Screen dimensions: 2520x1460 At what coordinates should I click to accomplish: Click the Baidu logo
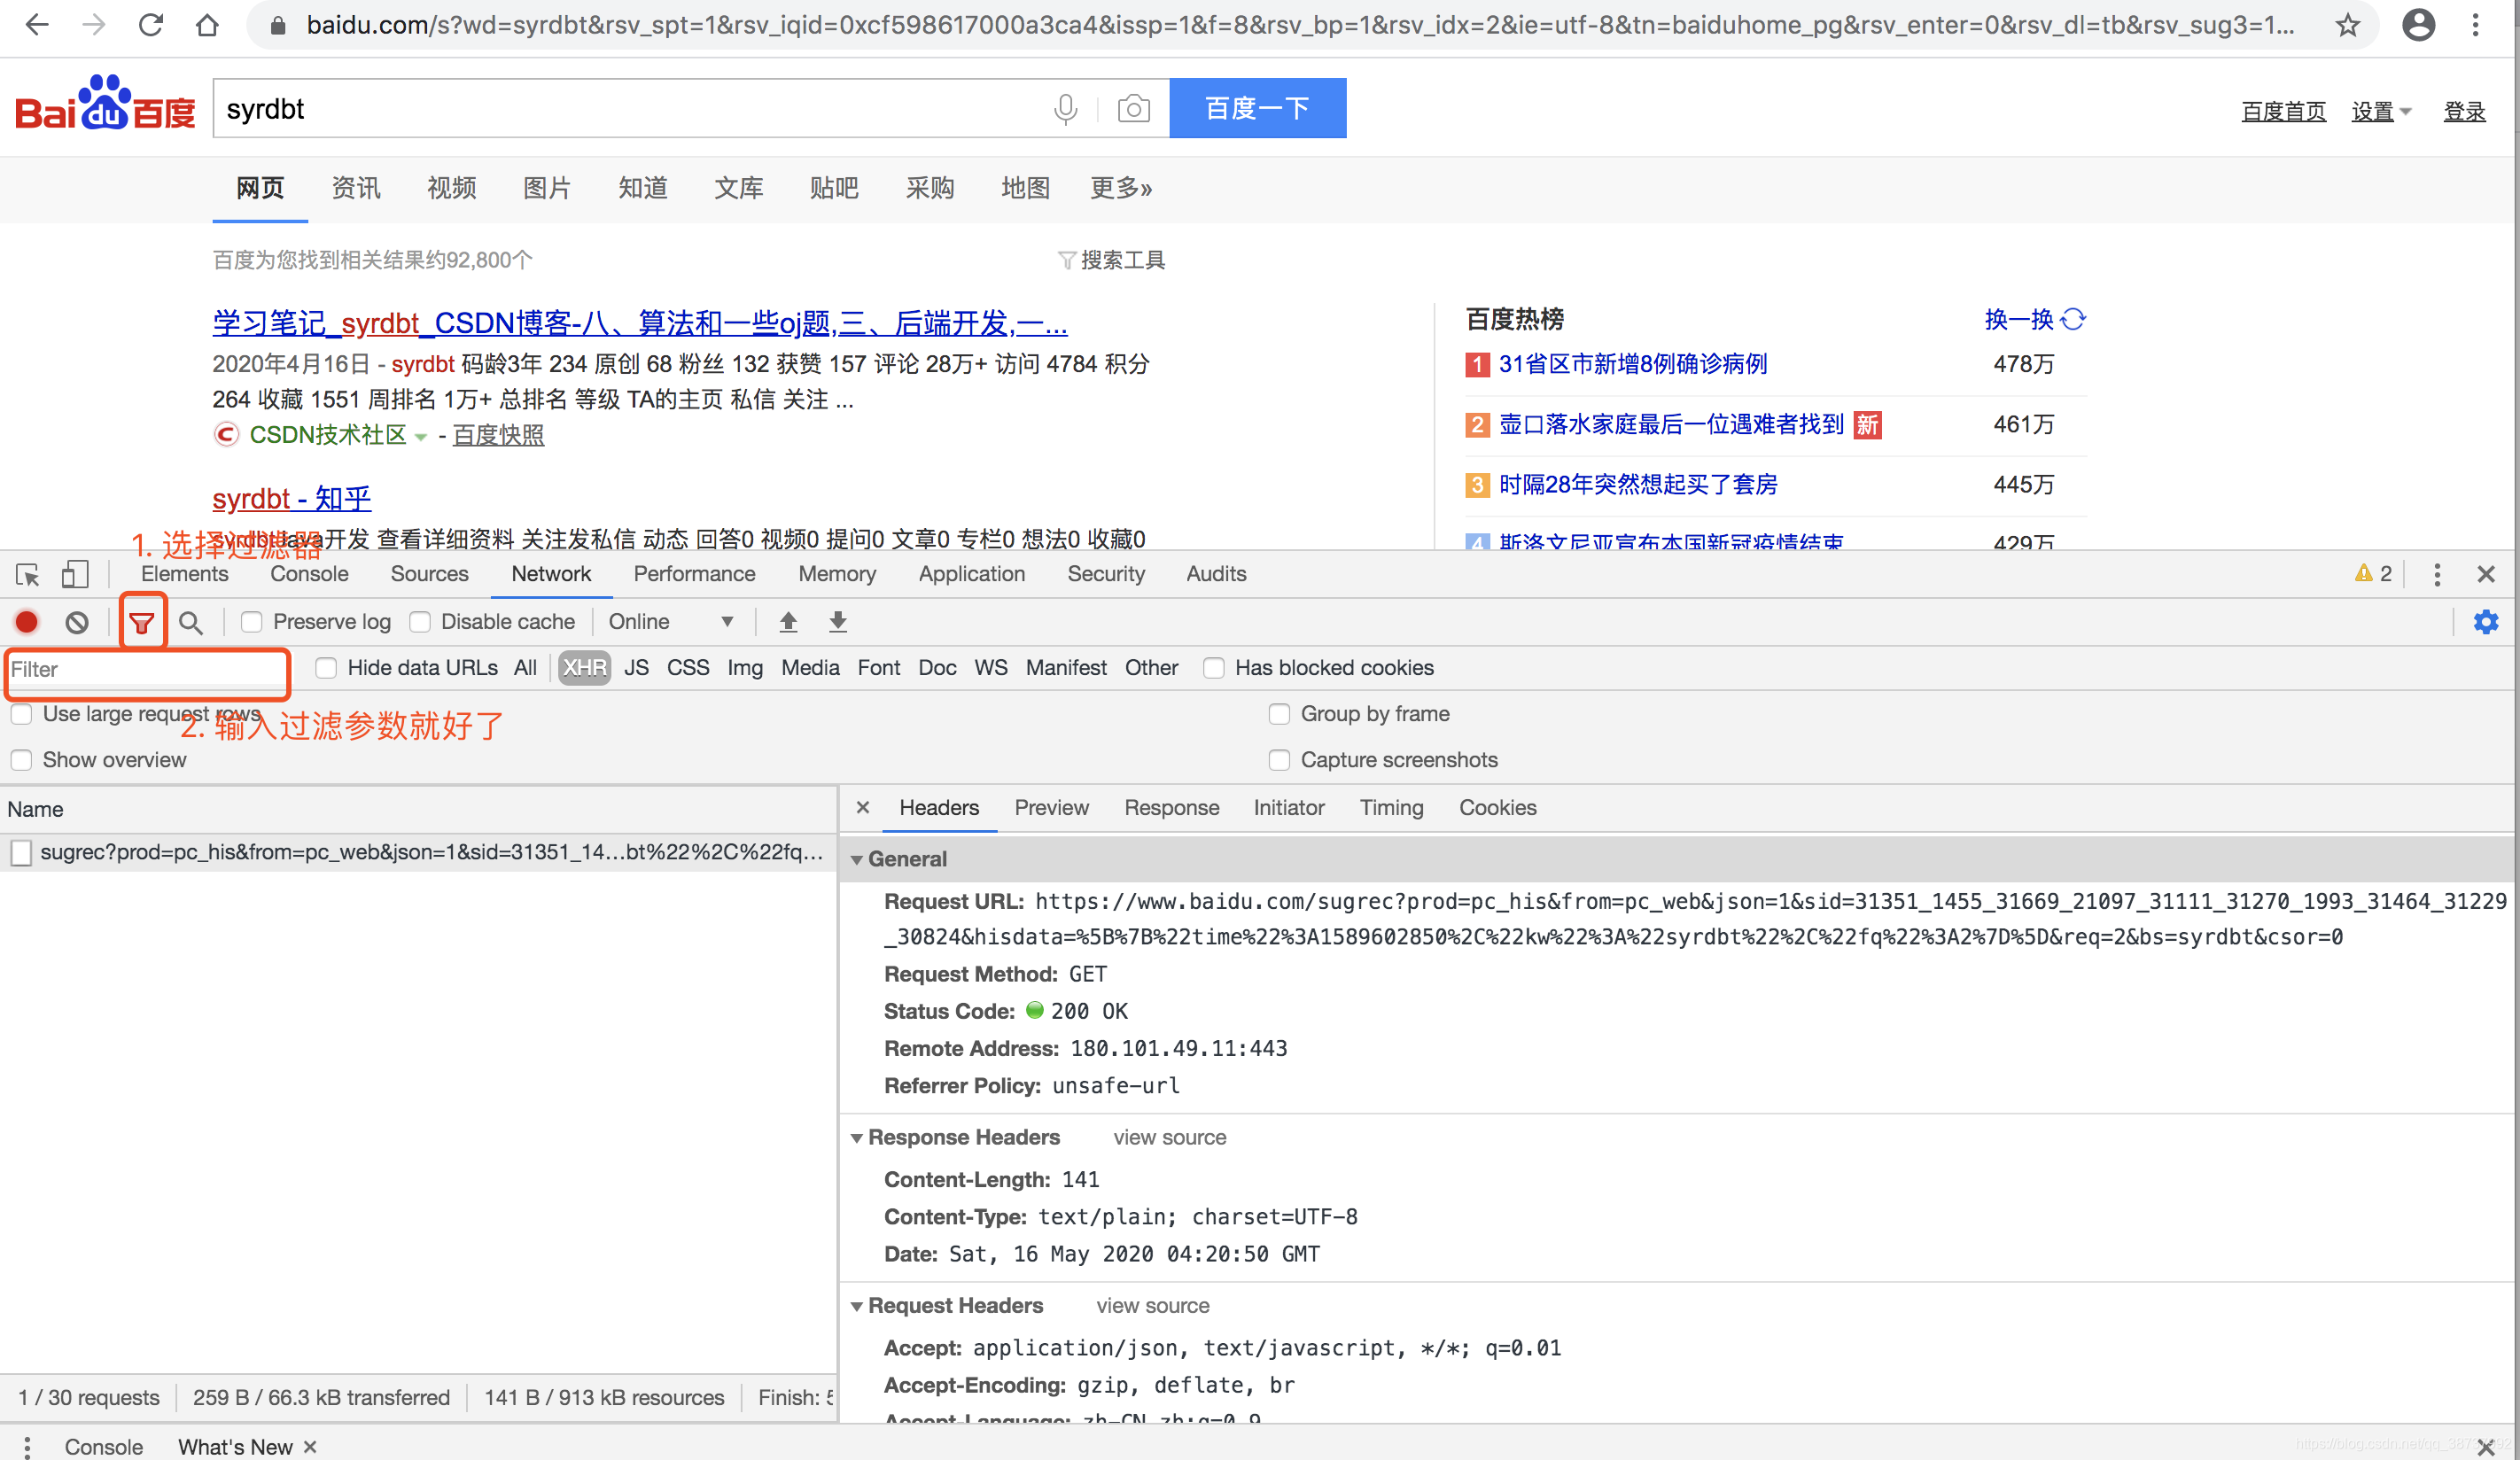(105, 104)
